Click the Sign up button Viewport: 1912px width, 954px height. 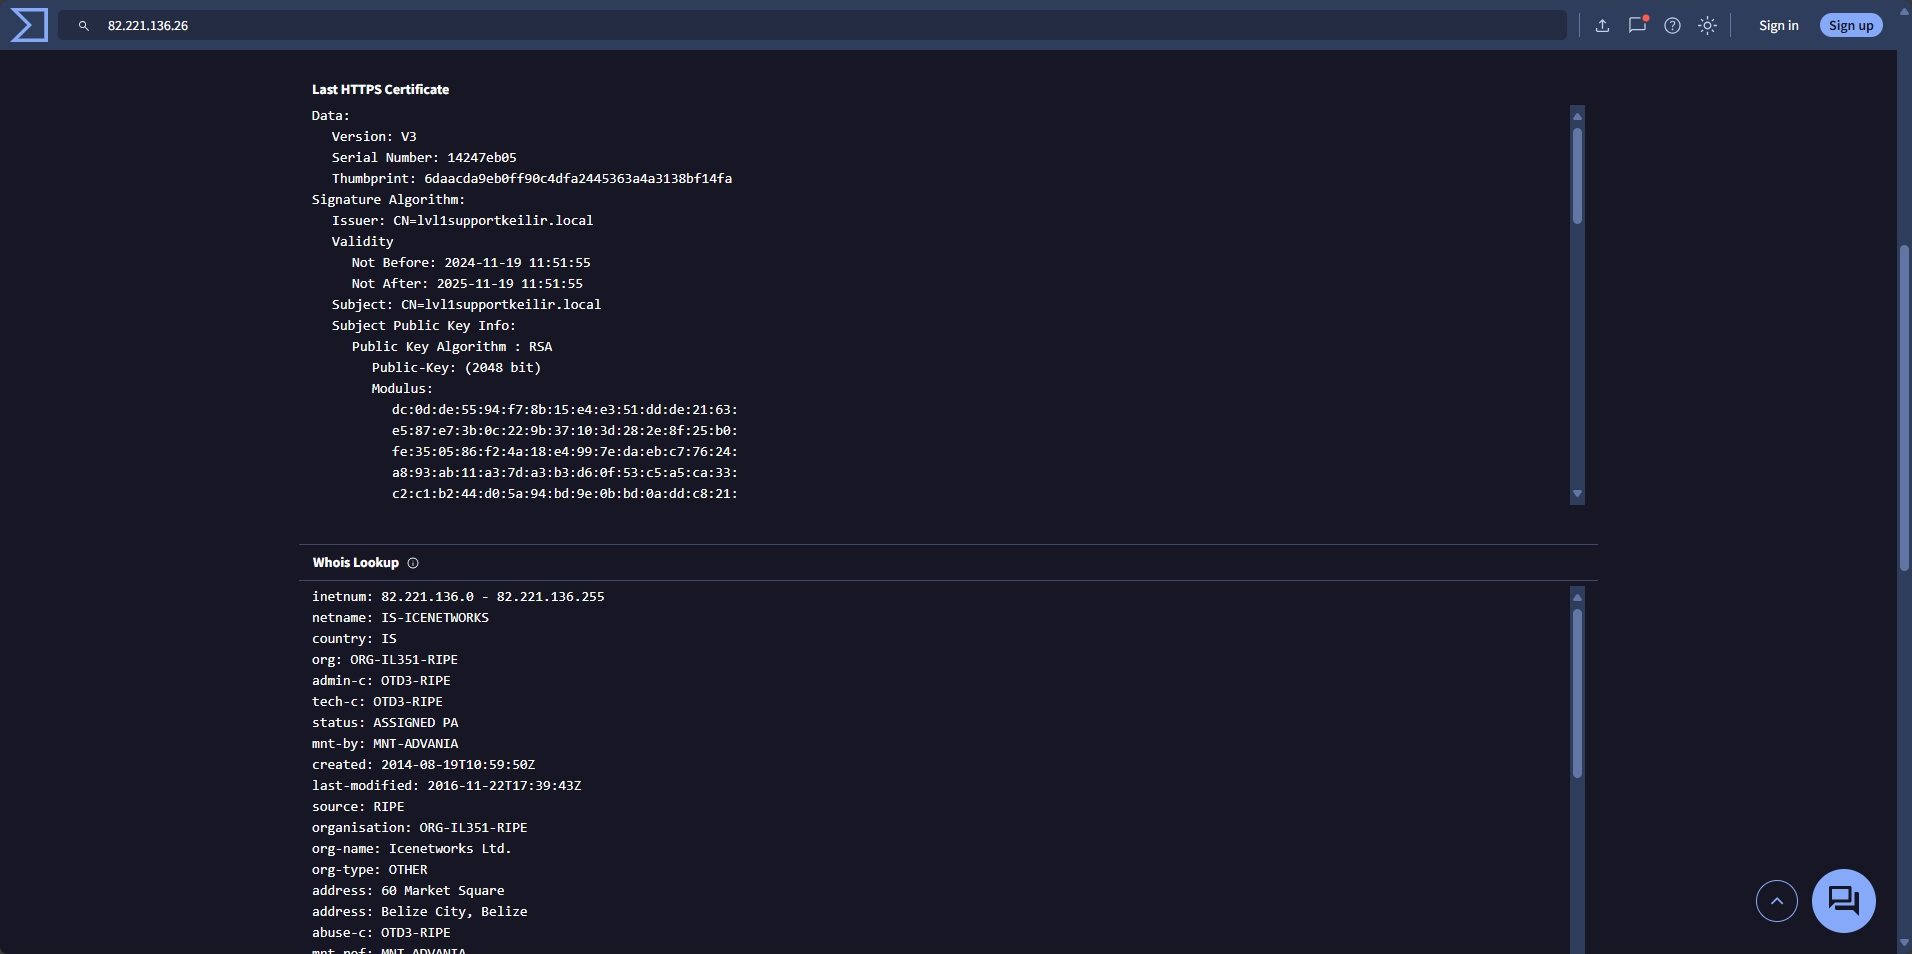[x=1850, y=26]
